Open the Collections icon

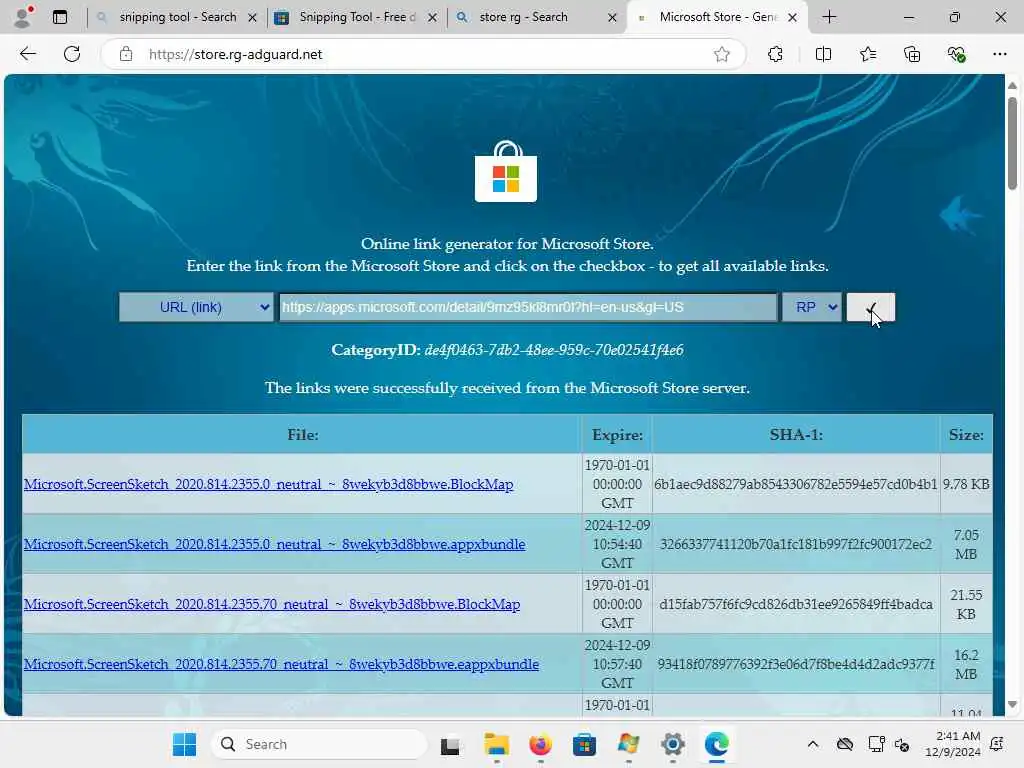pos(912,54)
